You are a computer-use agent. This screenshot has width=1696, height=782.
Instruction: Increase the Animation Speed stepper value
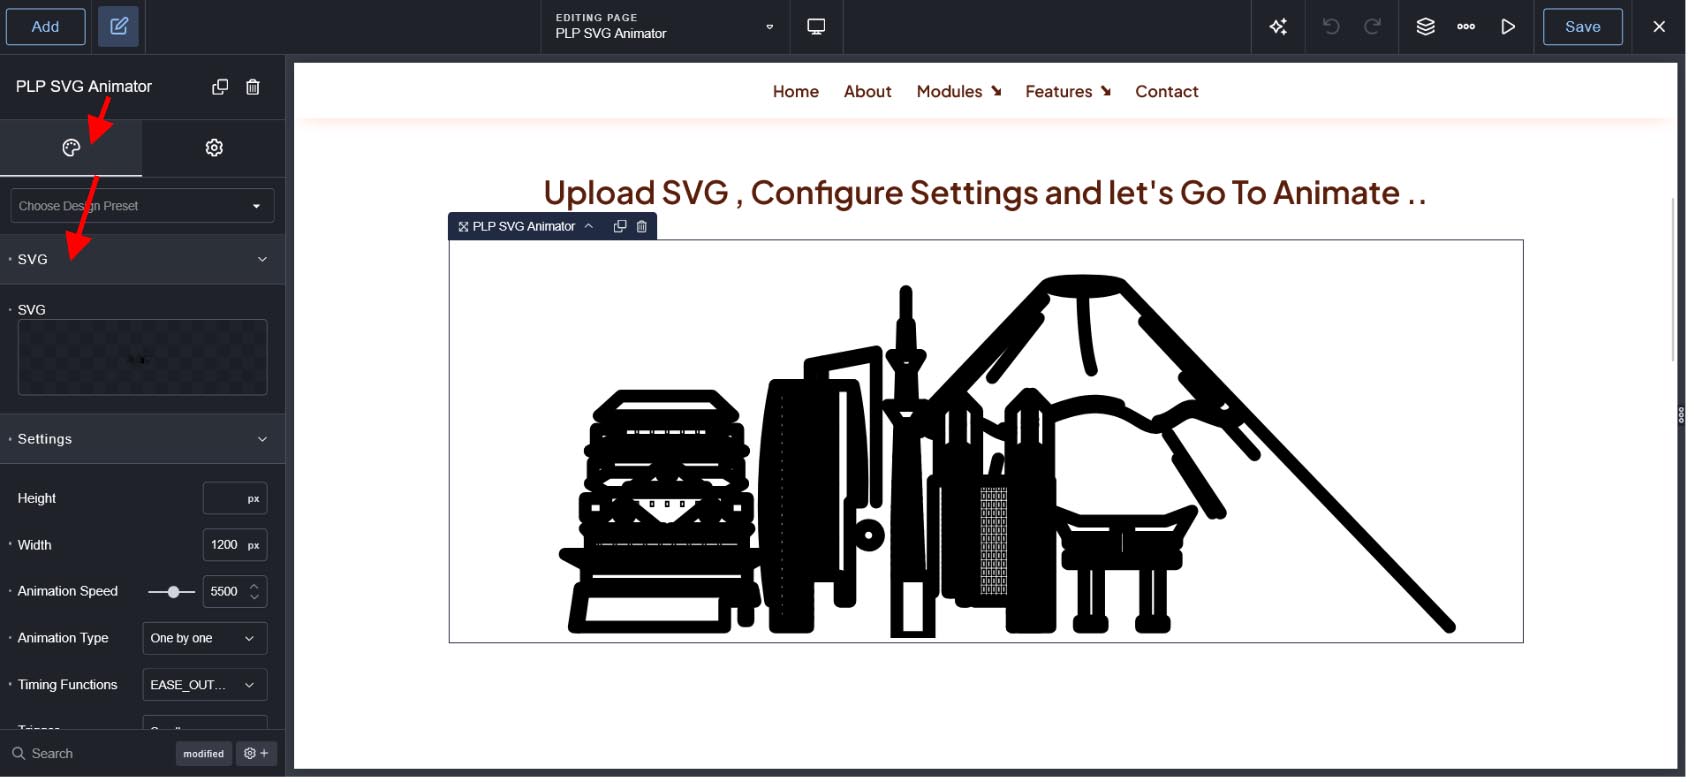point(255,586)
